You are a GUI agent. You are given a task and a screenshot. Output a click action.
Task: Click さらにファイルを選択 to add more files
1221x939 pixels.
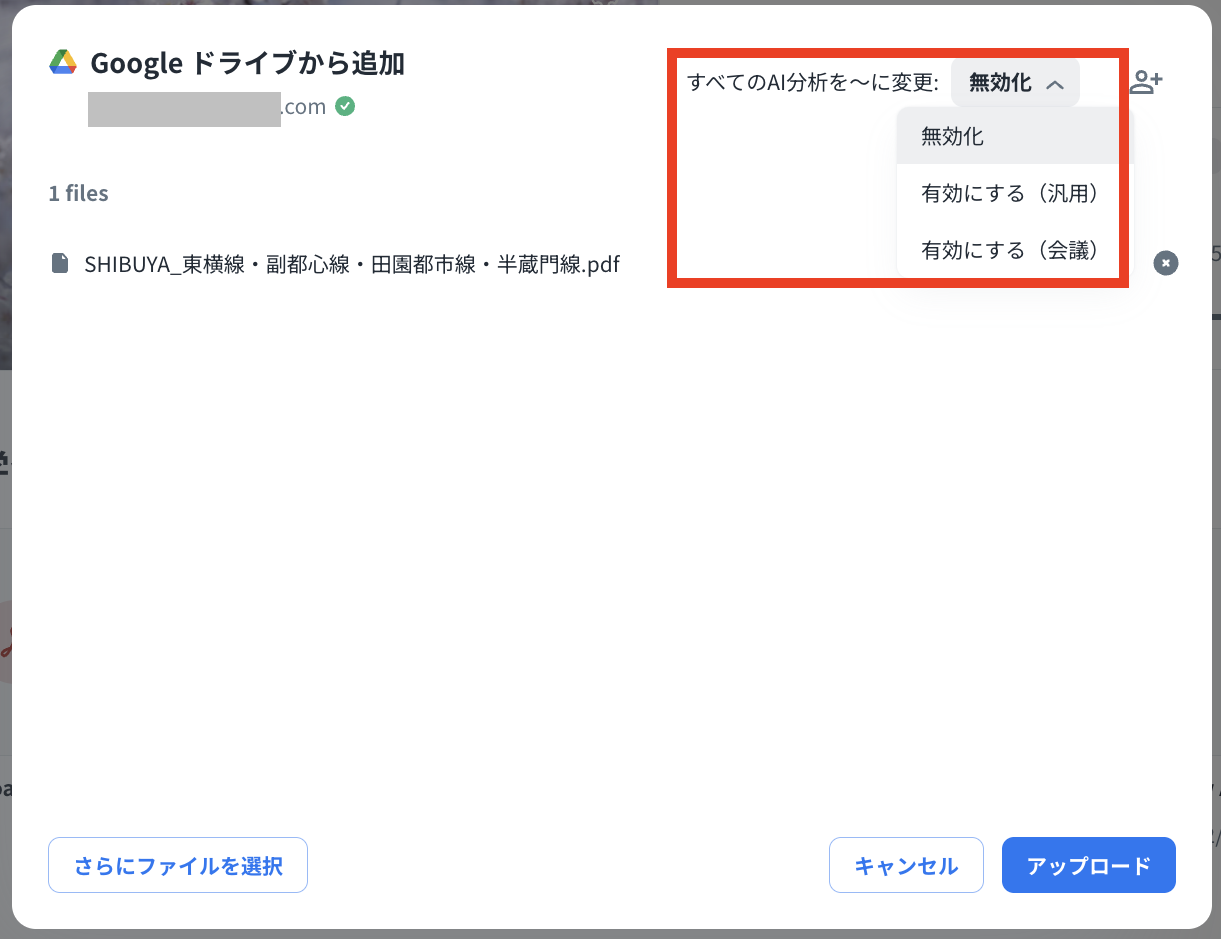click(178, 865)
